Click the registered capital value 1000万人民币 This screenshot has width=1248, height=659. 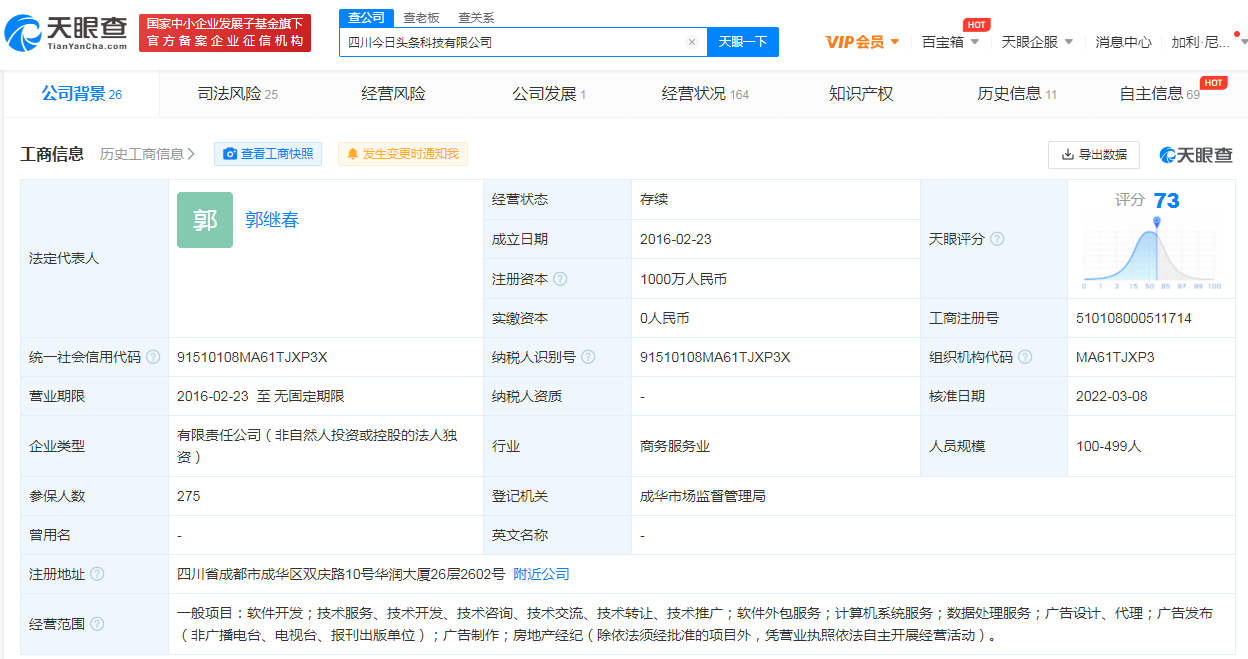683,279
